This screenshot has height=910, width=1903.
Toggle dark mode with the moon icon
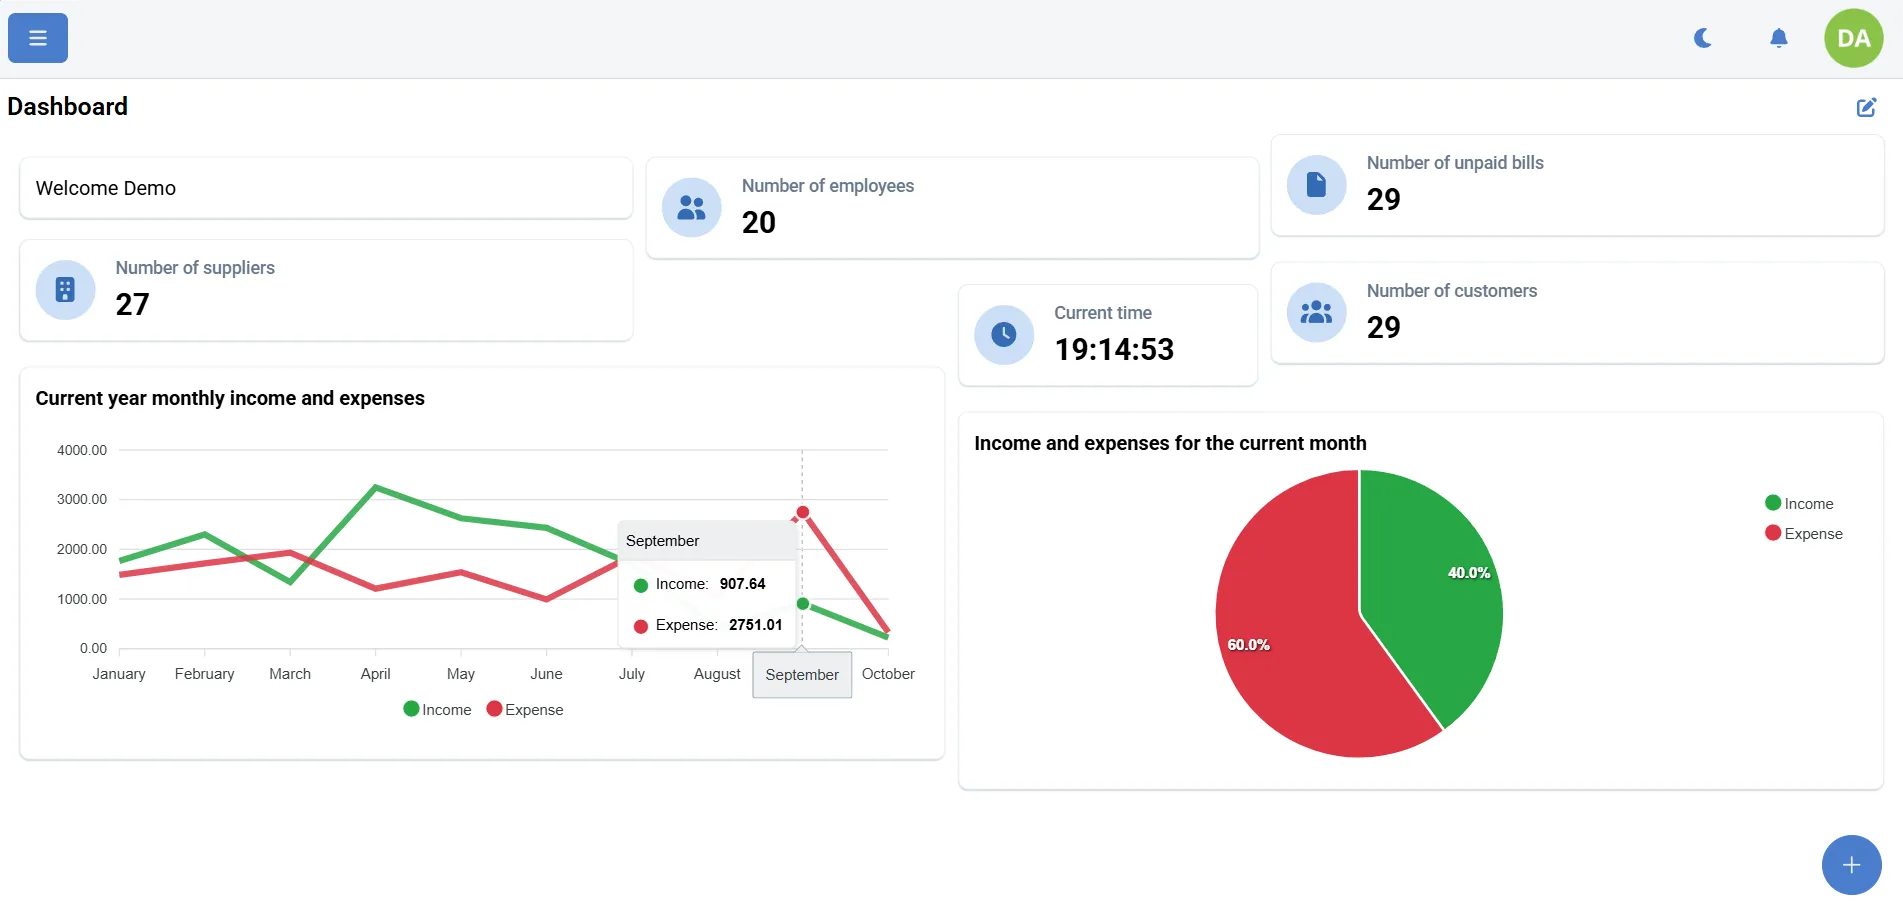coord(1702,37)
